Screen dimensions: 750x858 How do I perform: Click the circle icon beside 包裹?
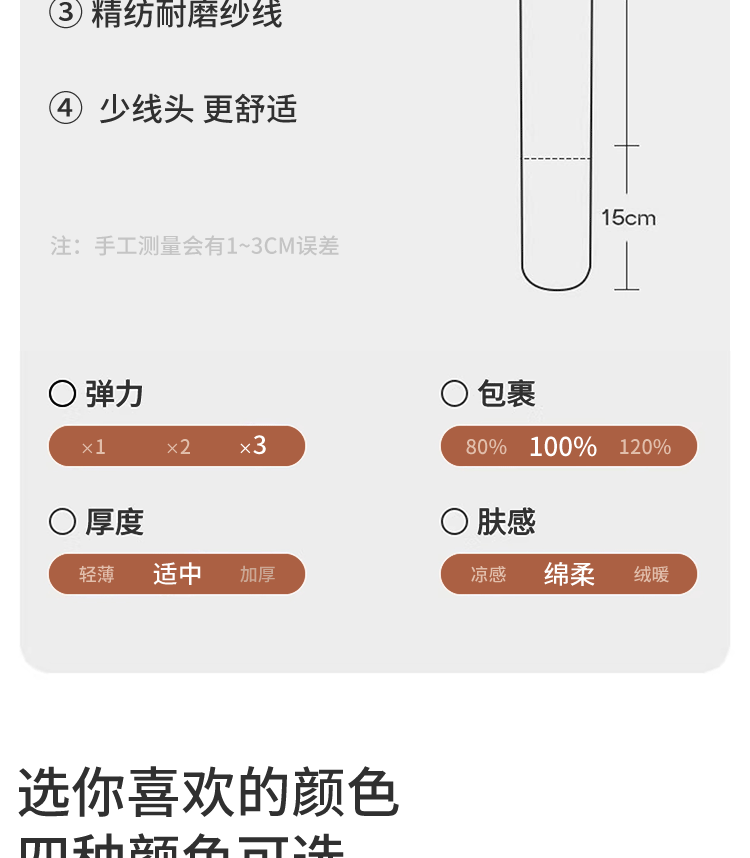click(454, 394)
